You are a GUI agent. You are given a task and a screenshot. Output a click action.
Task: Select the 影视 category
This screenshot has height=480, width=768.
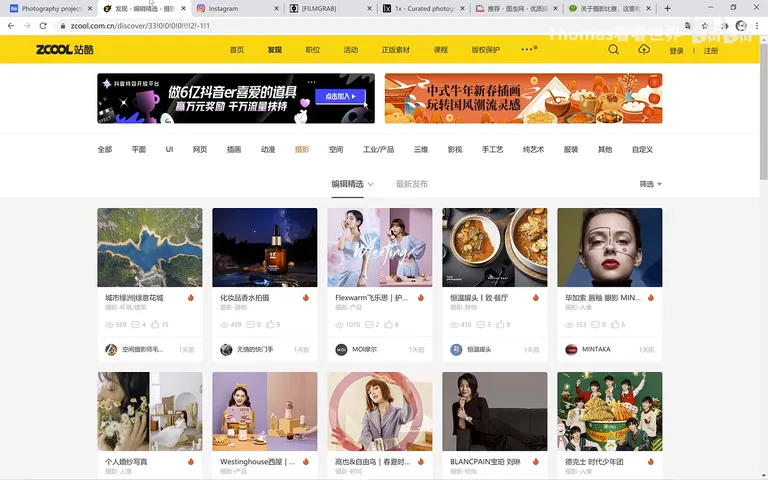coord(455,149)
